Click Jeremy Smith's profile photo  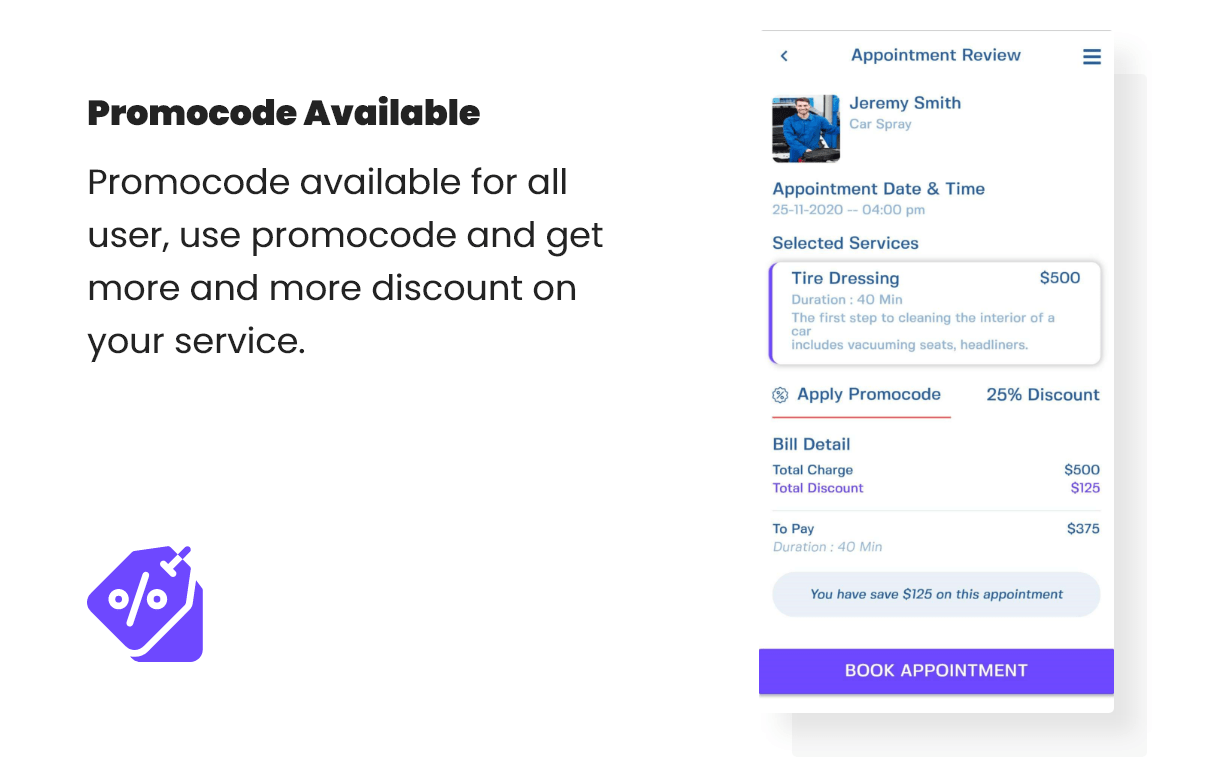pos(806,128)
